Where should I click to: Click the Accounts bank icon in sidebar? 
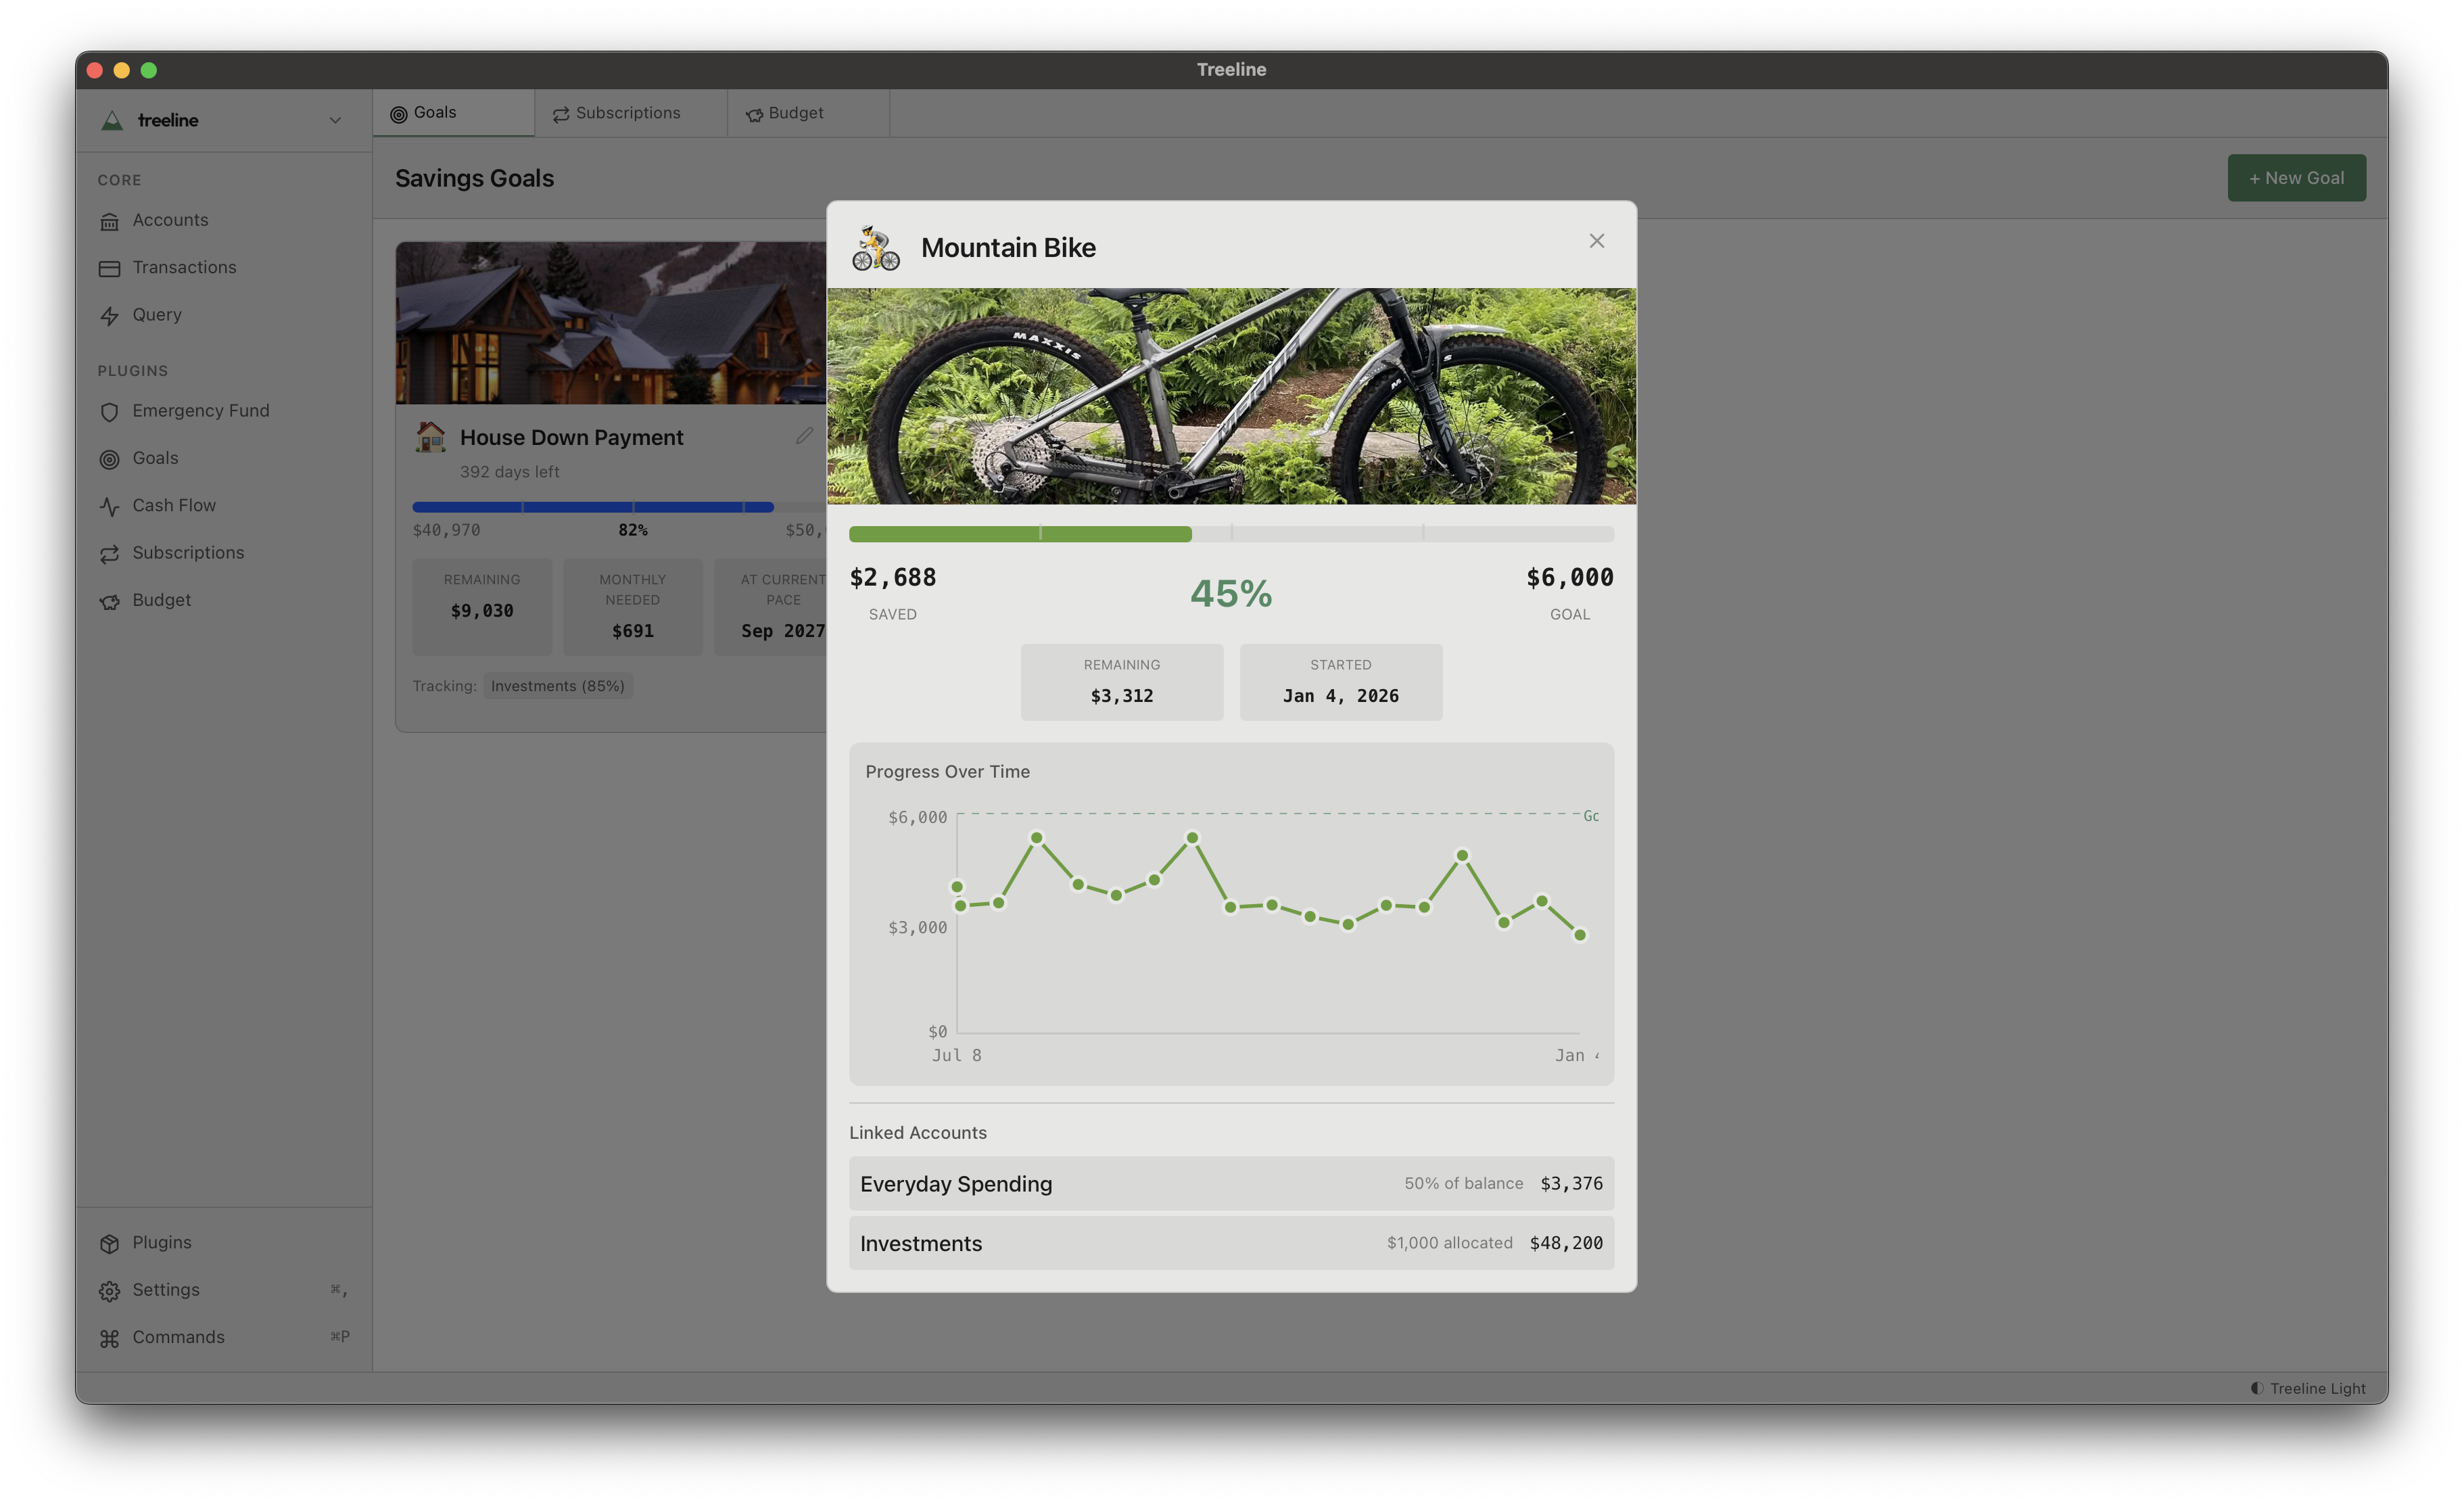(x=109, y=221)
